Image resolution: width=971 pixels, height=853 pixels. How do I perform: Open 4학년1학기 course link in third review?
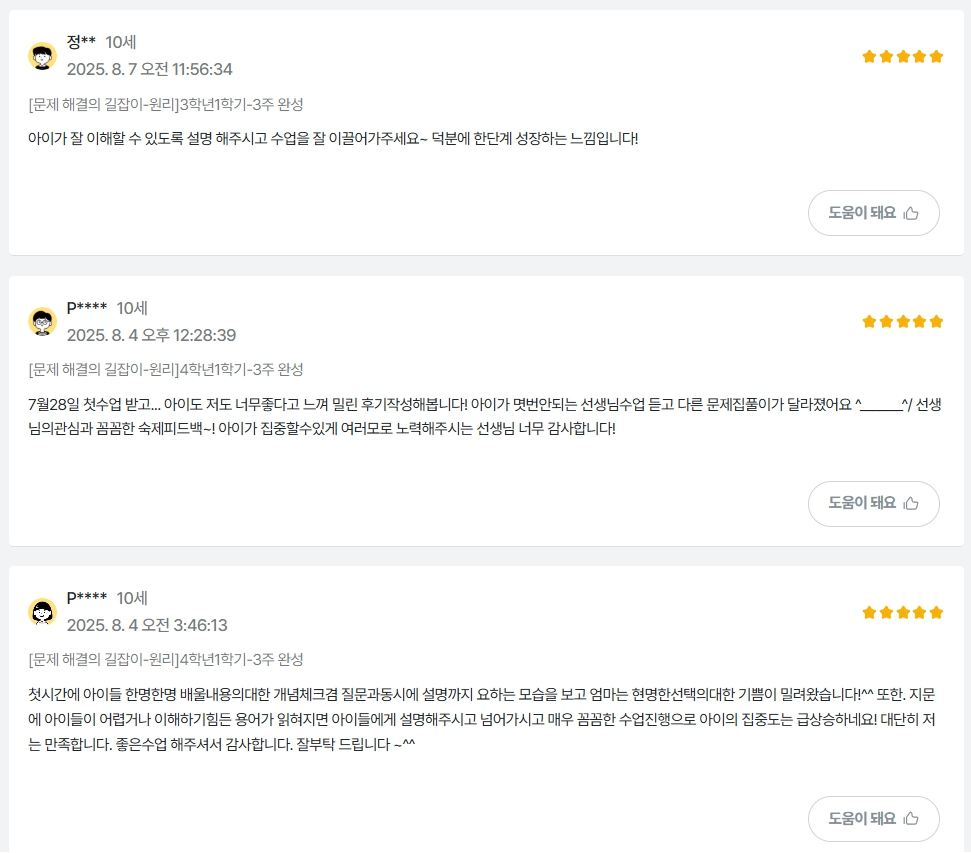[166, 659]
